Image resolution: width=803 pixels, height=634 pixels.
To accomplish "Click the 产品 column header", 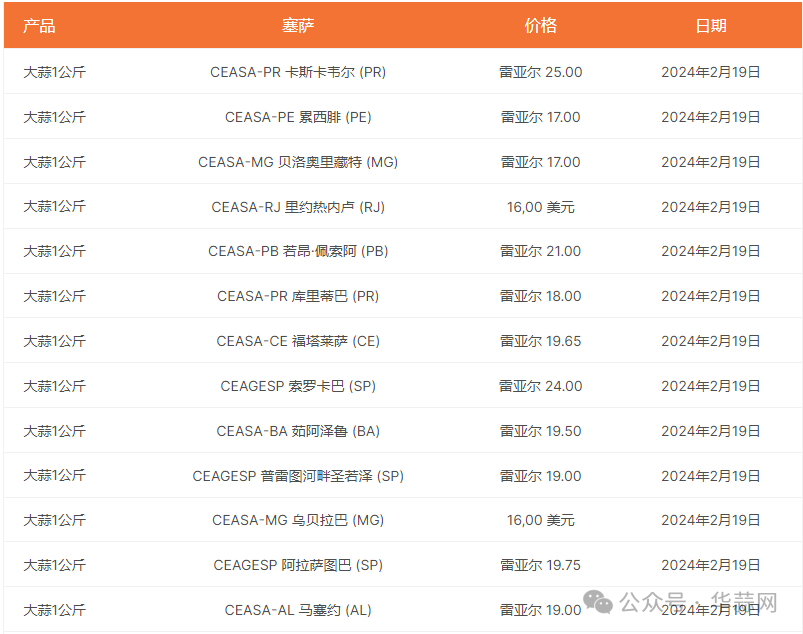I will (x=39, y=26).
